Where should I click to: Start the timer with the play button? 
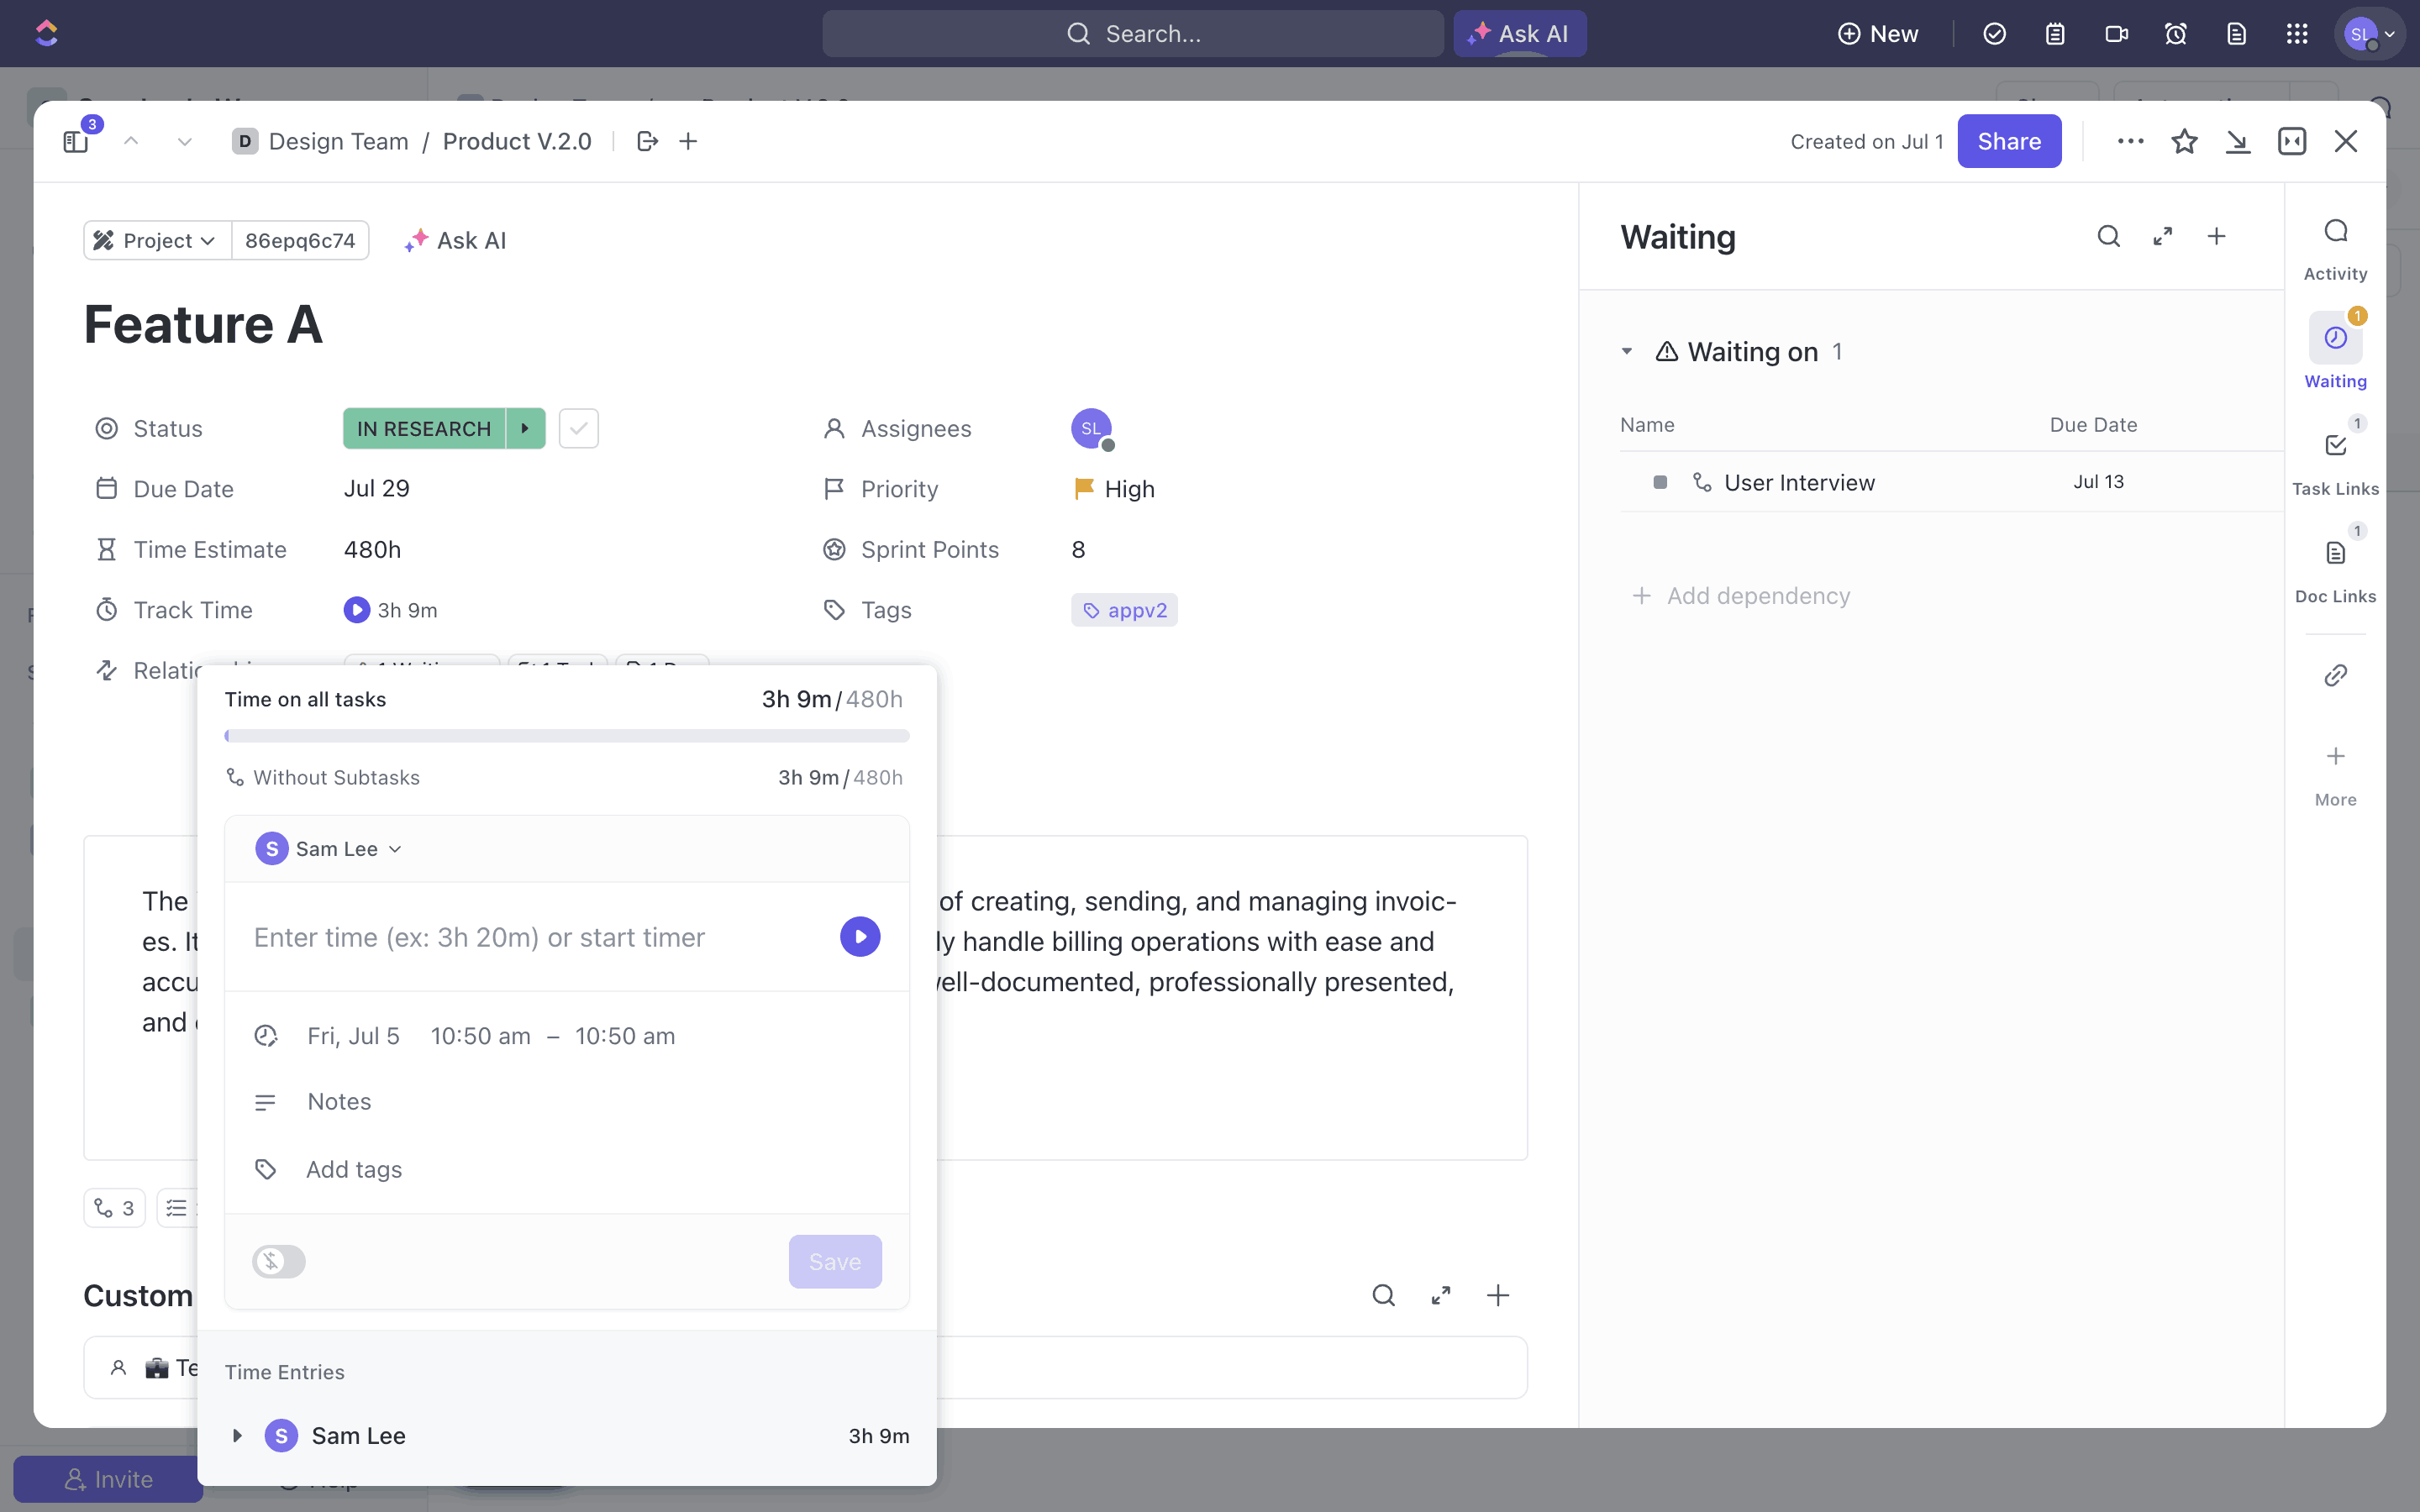coord(859,937)
